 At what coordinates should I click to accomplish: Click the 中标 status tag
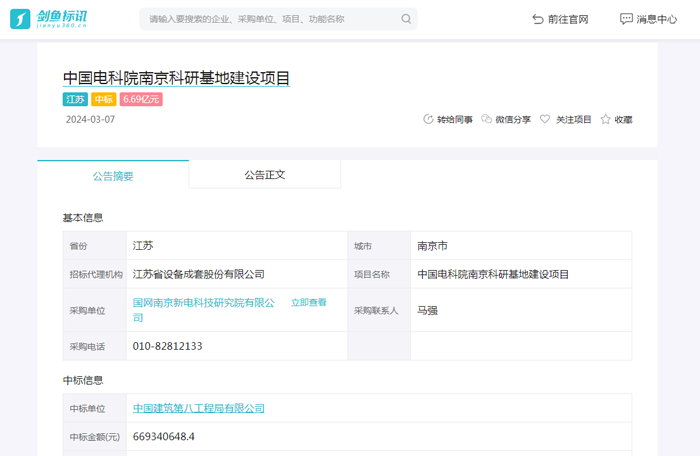coord(104,99)
